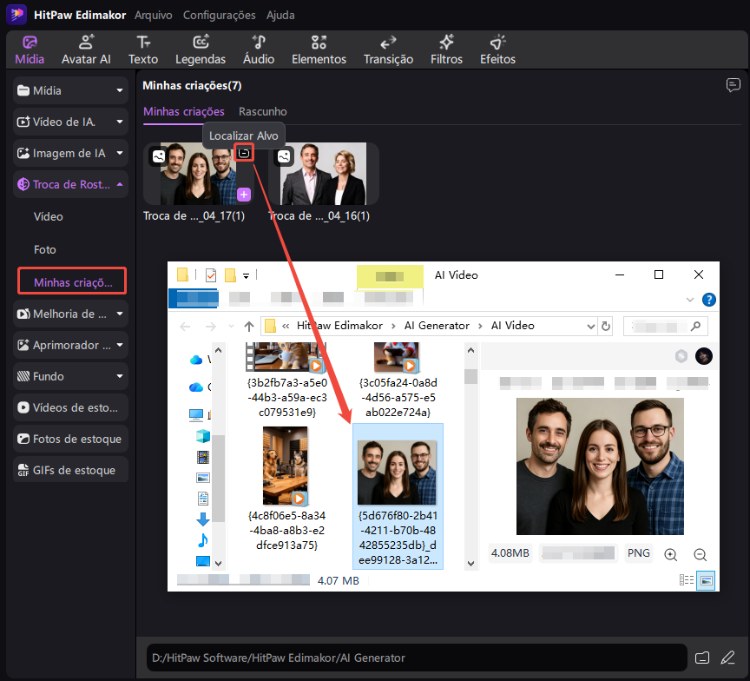750x681 pixels.
Task: Expand the Fundo sidebar dropdown
Action: (70, 376)
